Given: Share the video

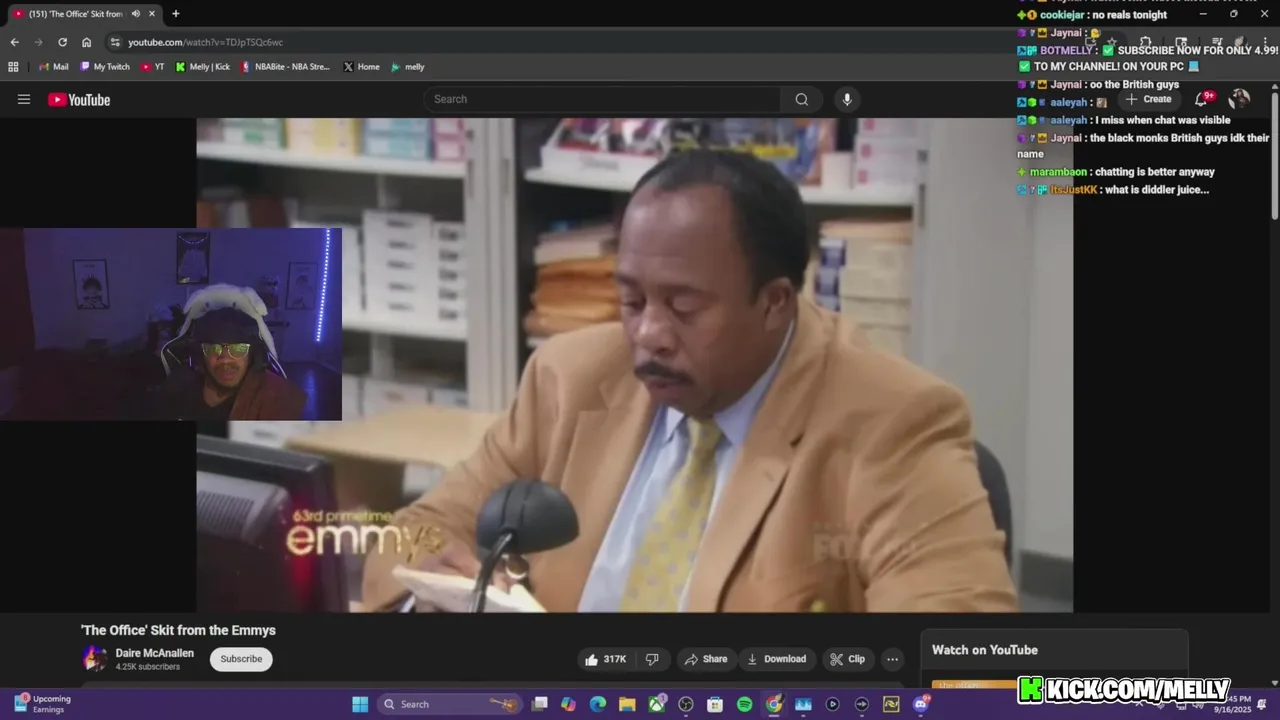Looking at the screenshot, I should coord(705,659).
